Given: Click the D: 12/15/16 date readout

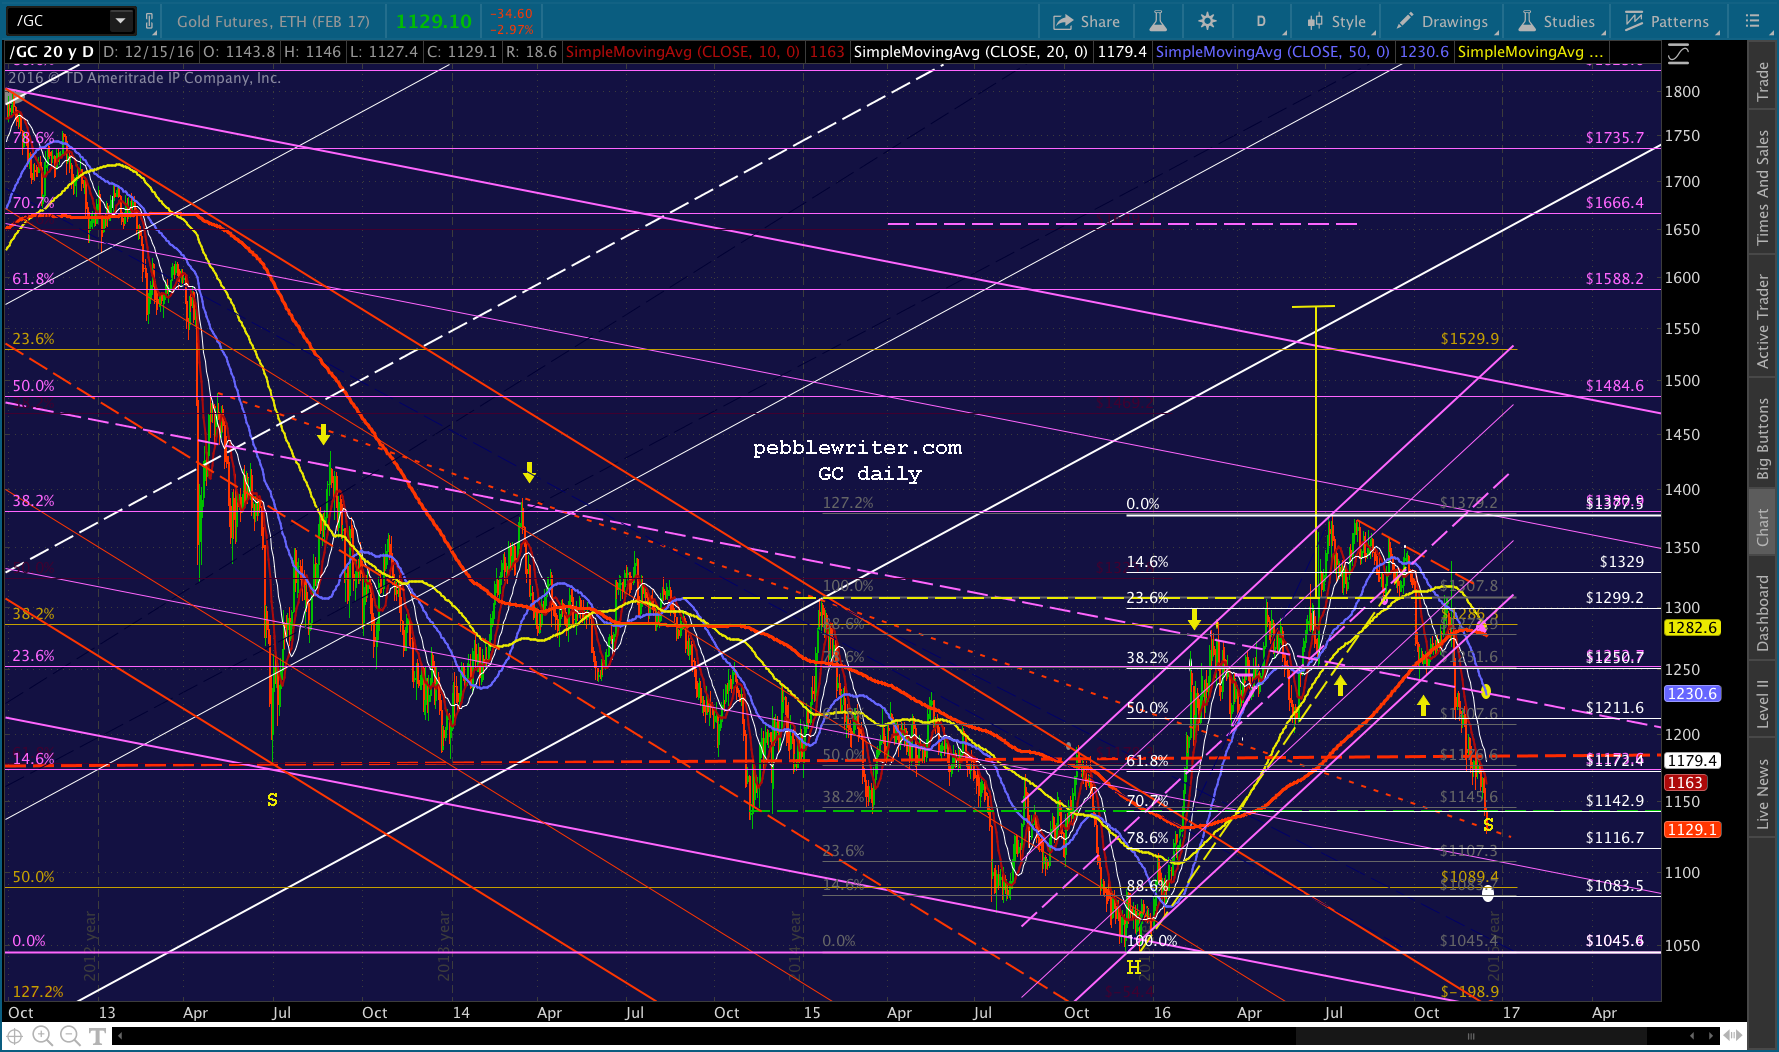Looking at the screenshot, I should coord(148,52).
